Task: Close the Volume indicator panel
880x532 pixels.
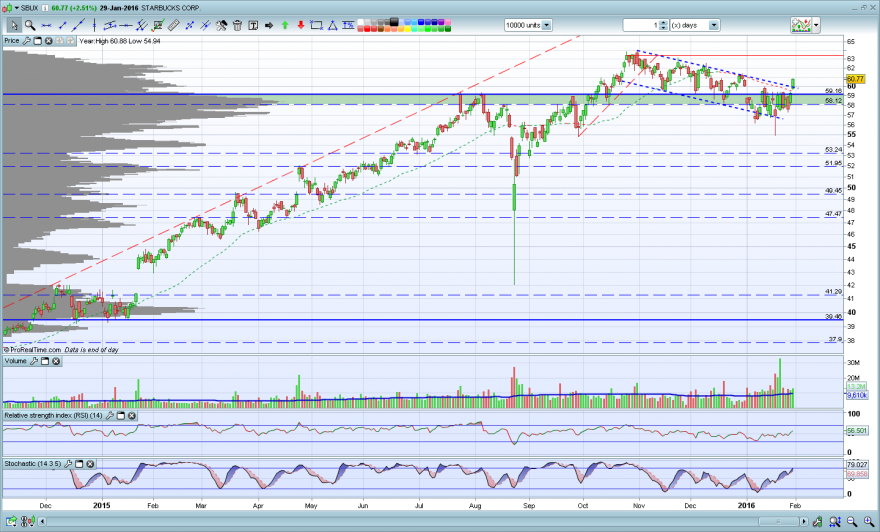Action: (56, 361)
